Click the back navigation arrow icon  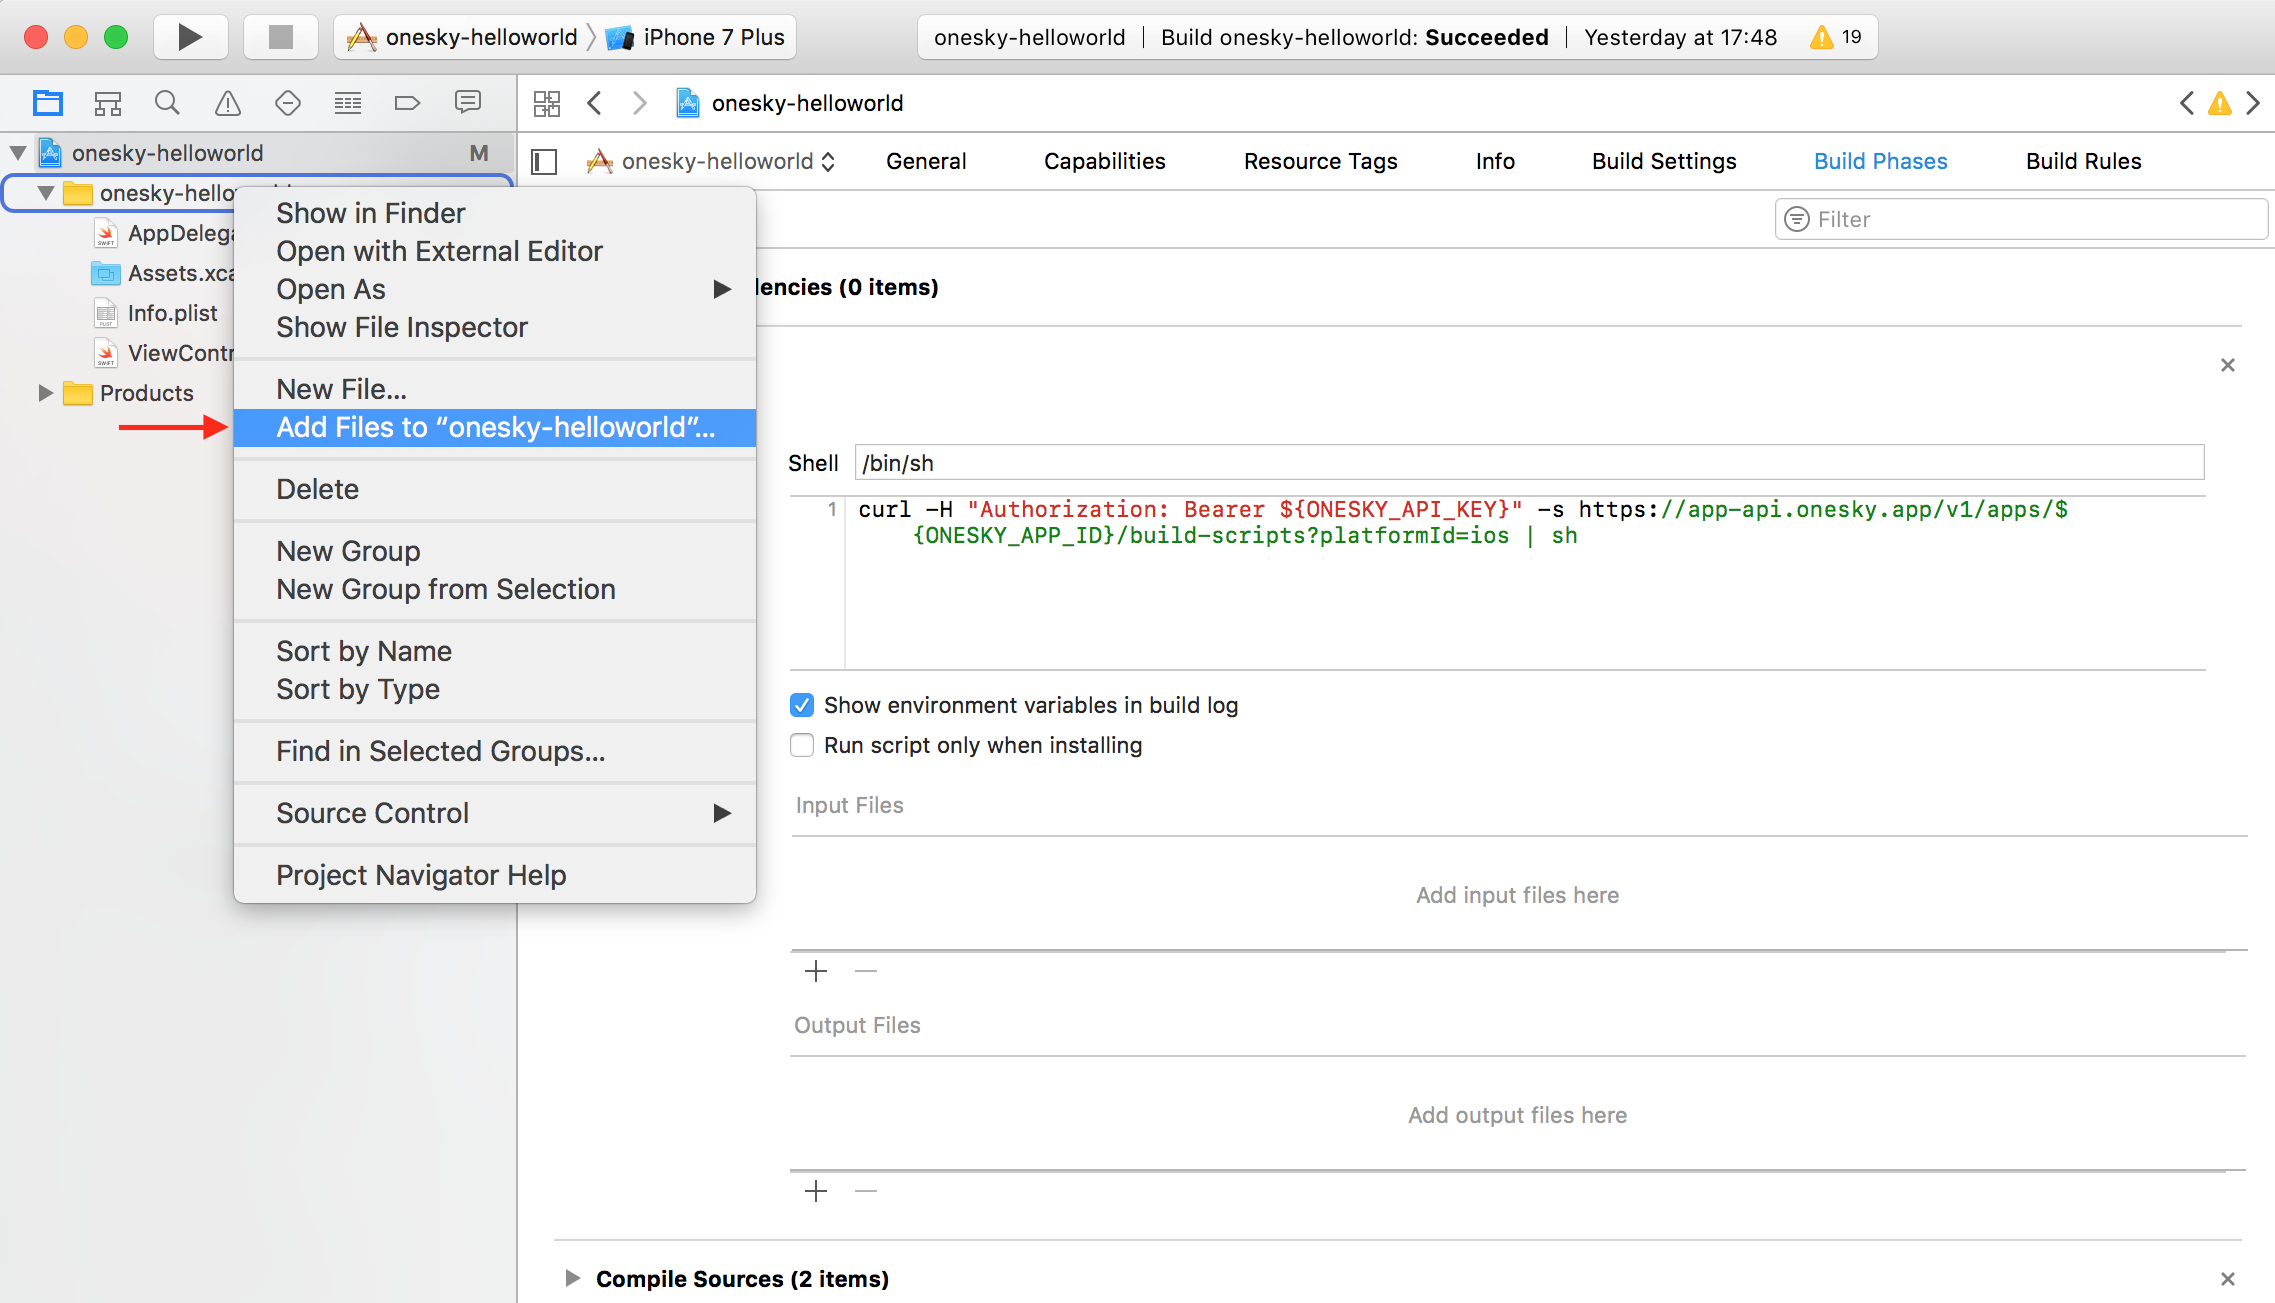tap(594, 103)
